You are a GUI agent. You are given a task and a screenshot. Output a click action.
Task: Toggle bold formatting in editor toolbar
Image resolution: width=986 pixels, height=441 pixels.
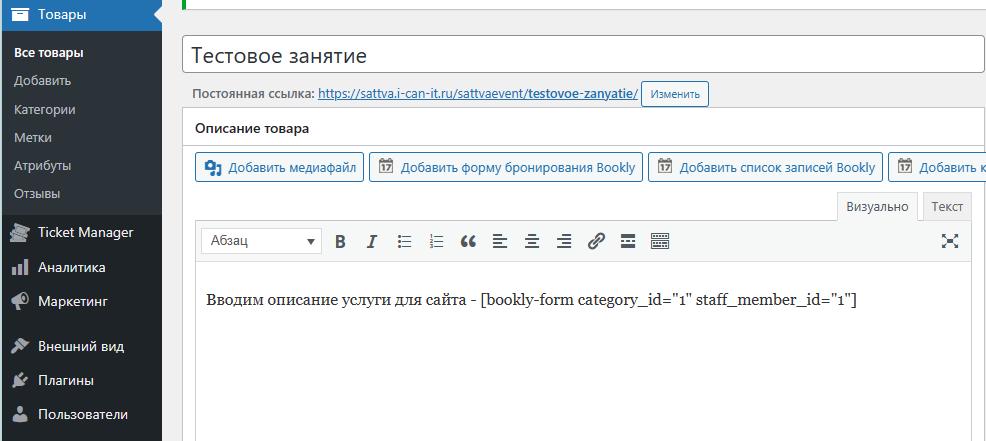pos(340,241)
